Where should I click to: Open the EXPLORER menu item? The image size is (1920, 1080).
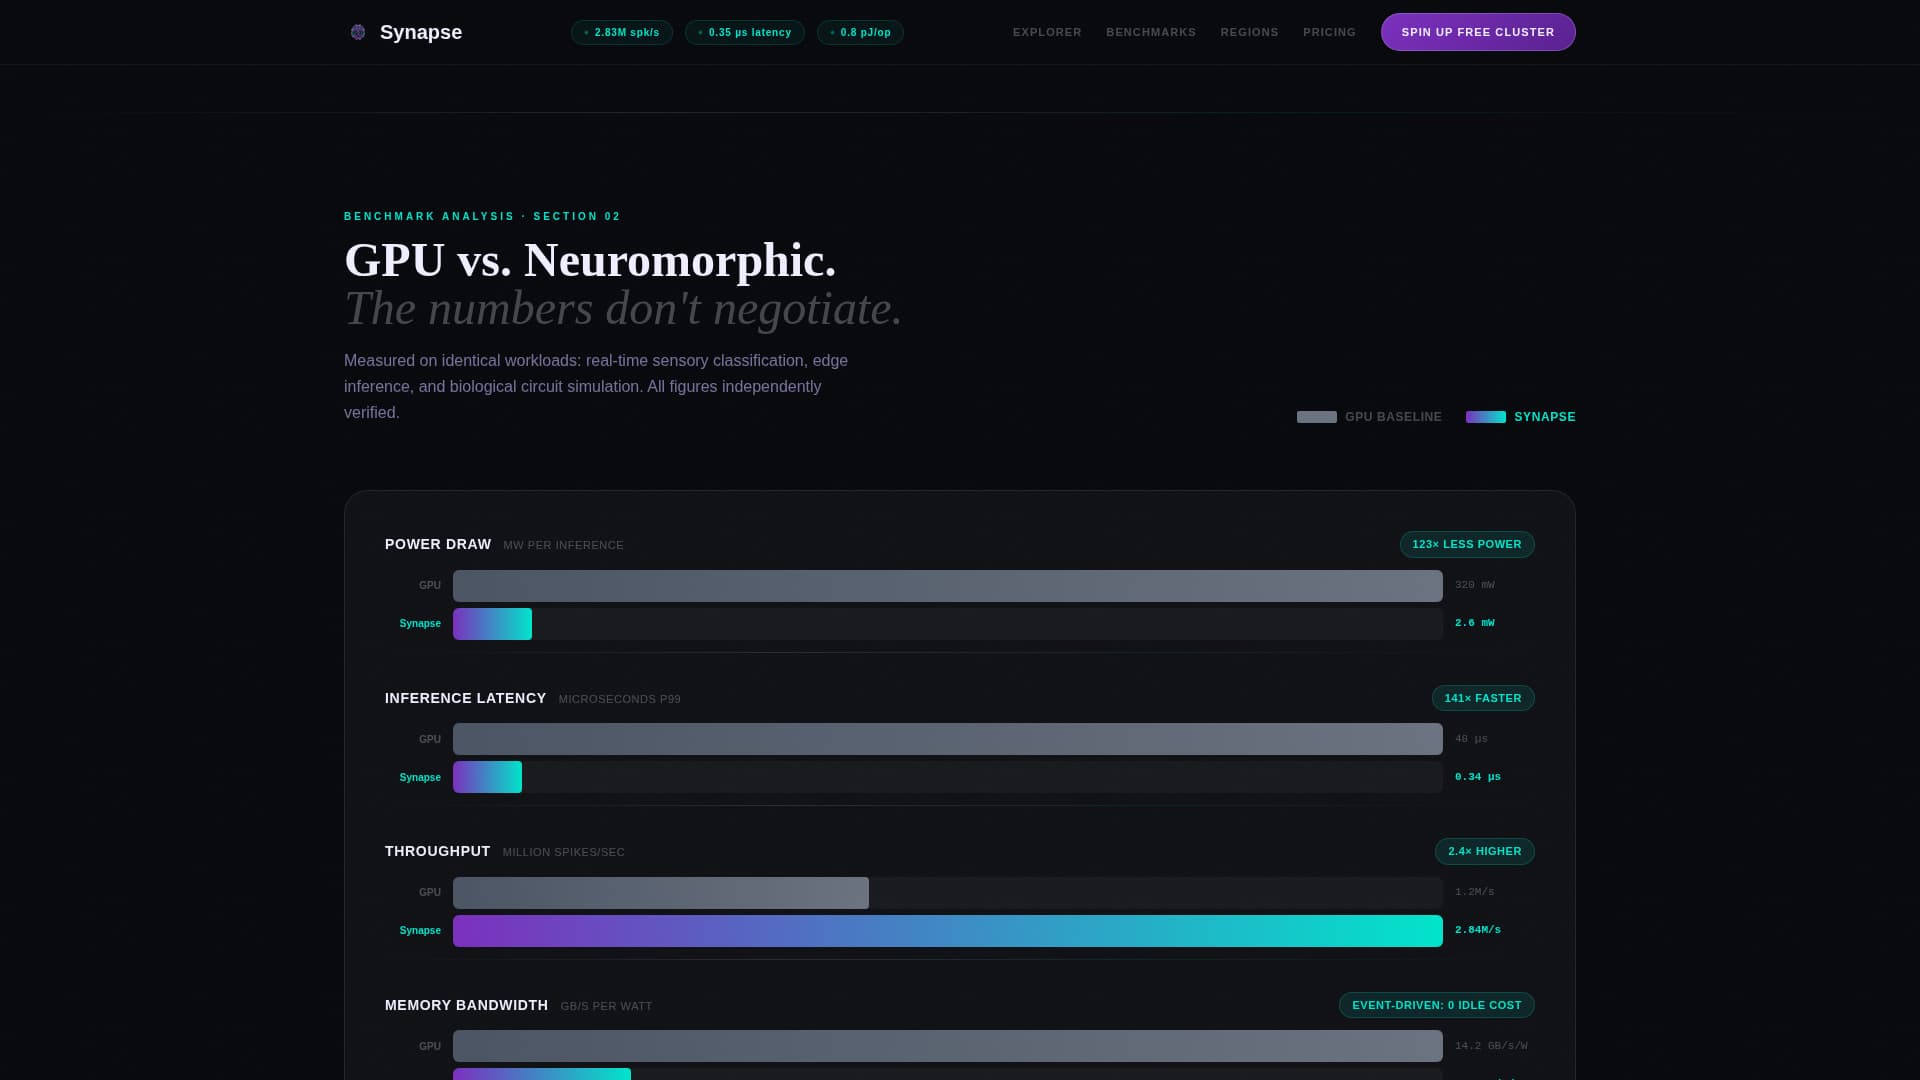click(x=1046, y=32)
